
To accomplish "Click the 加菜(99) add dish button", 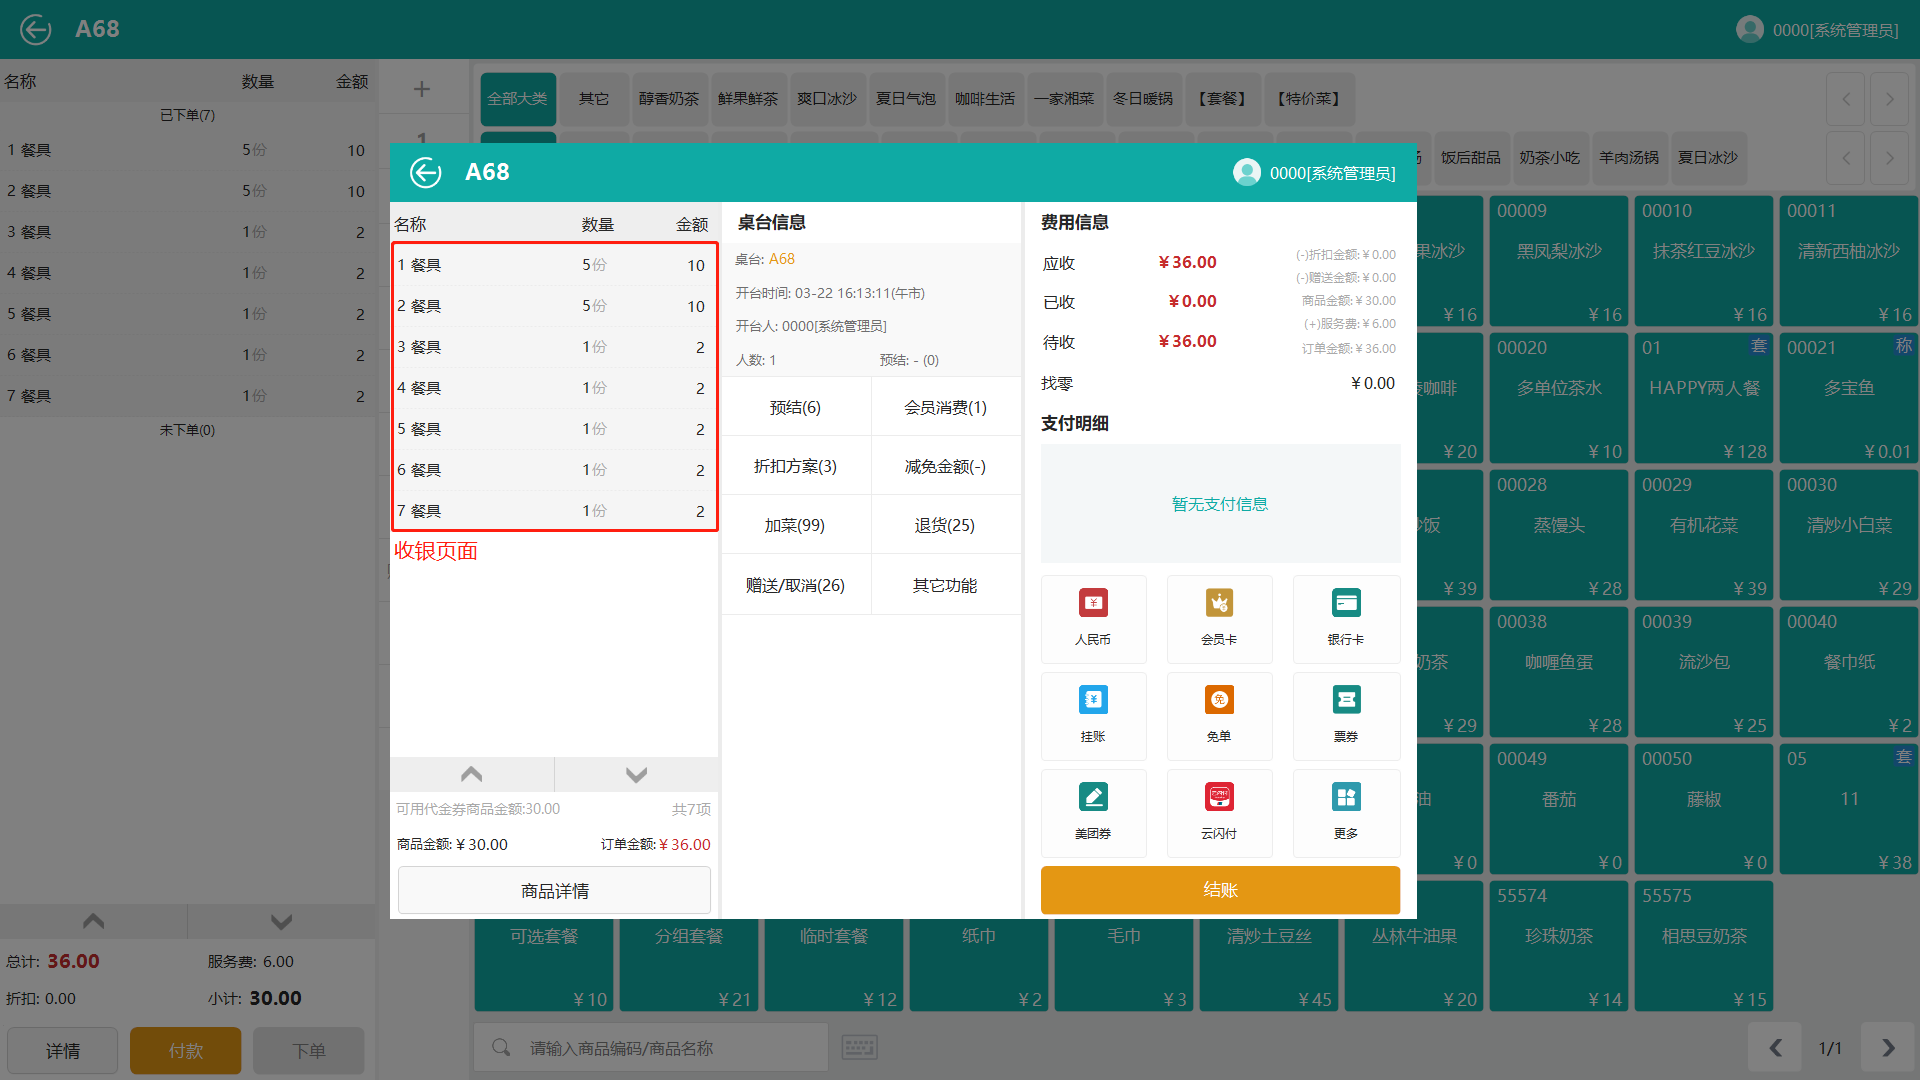I will pos(795,525).
